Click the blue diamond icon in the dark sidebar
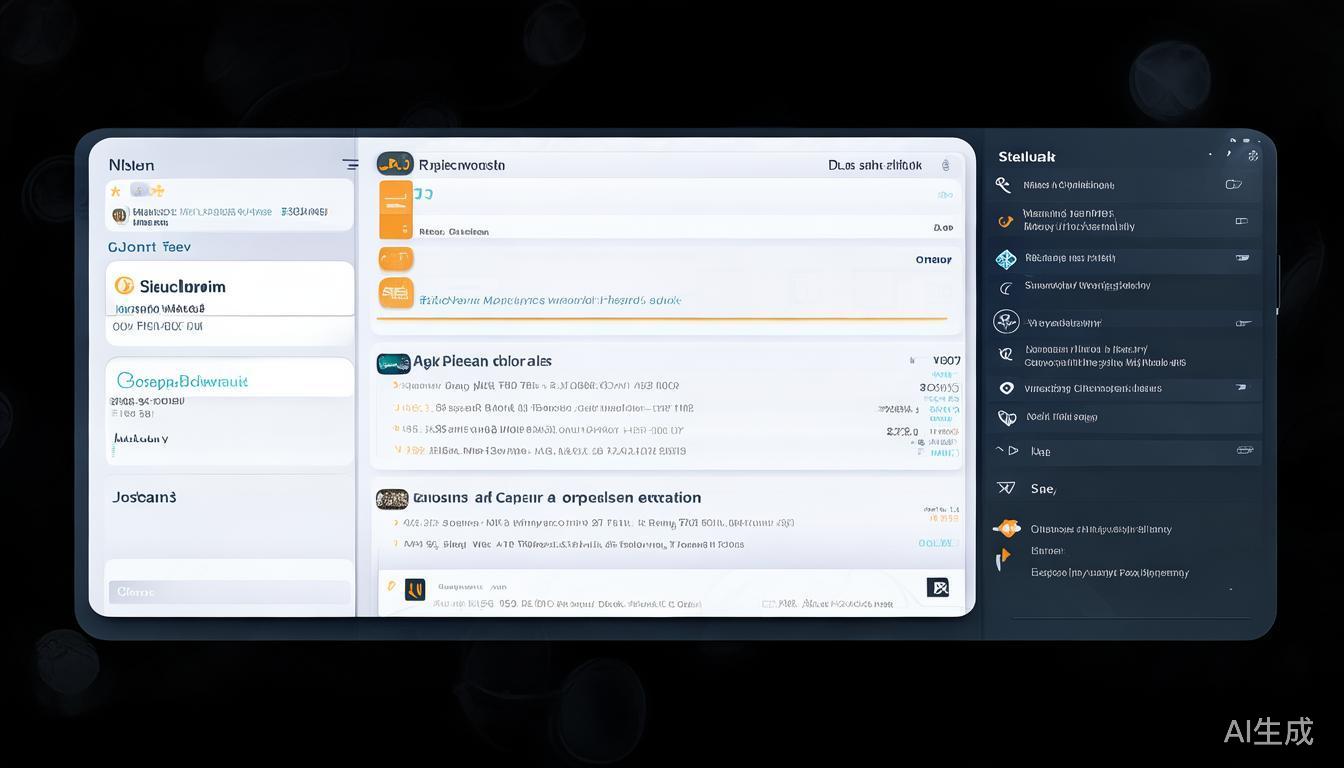The width and height of the screenshot is (1344, 768). pos(1006,259)
